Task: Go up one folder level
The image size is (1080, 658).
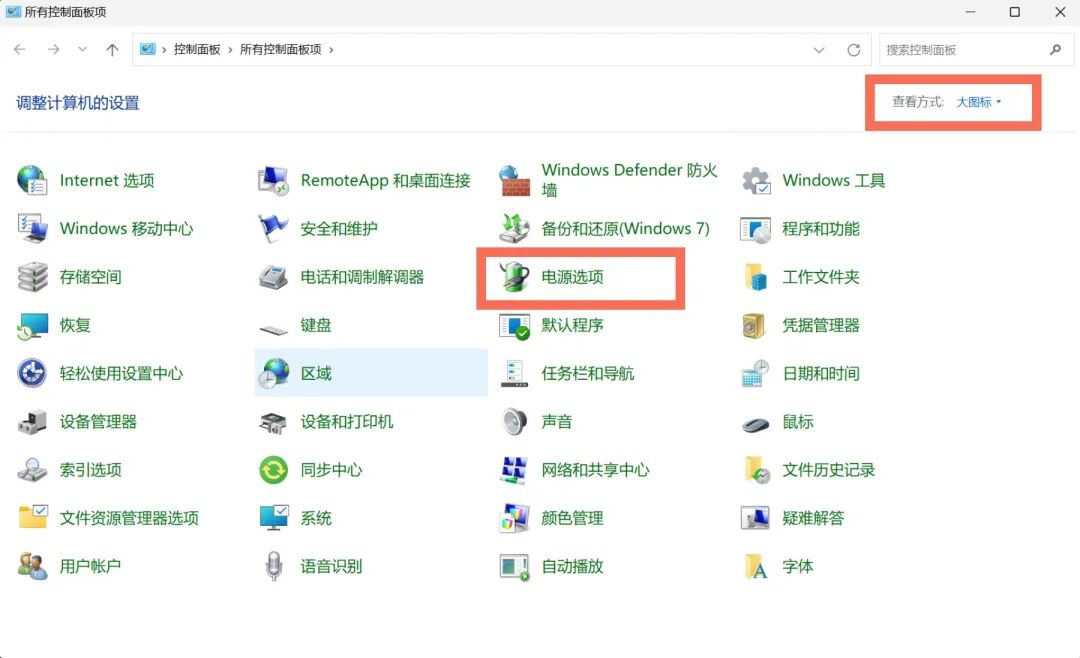Action: [112, 50]
